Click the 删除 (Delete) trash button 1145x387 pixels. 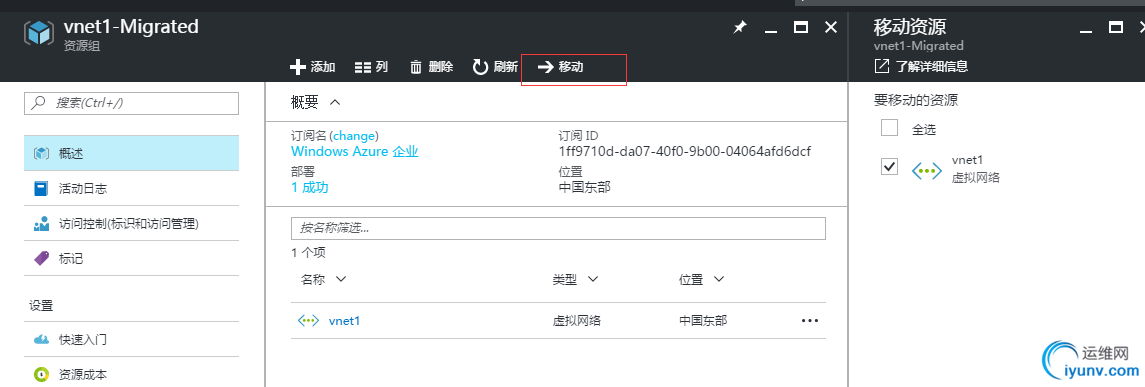pos(431,67)
